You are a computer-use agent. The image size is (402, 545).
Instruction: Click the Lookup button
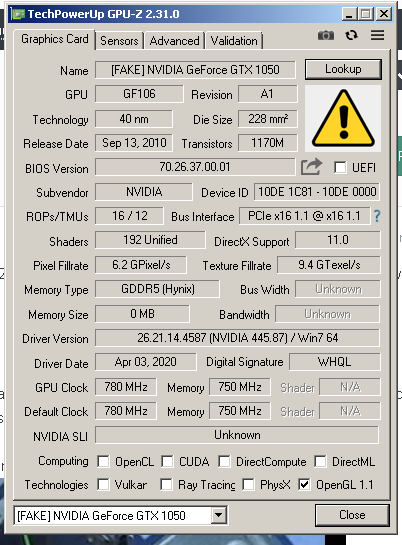343,69
